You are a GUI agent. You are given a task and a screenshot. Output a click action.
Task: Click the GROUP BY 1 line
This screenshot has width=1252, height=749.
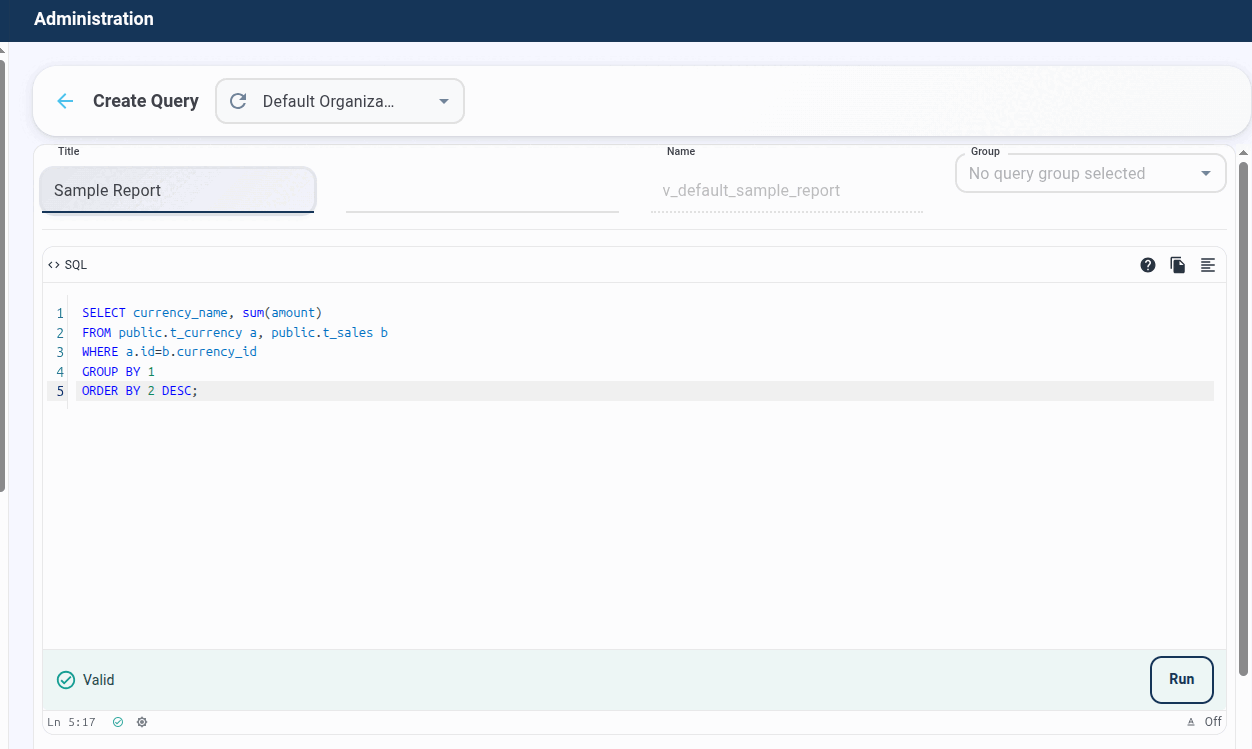click(x=118, y=372)
